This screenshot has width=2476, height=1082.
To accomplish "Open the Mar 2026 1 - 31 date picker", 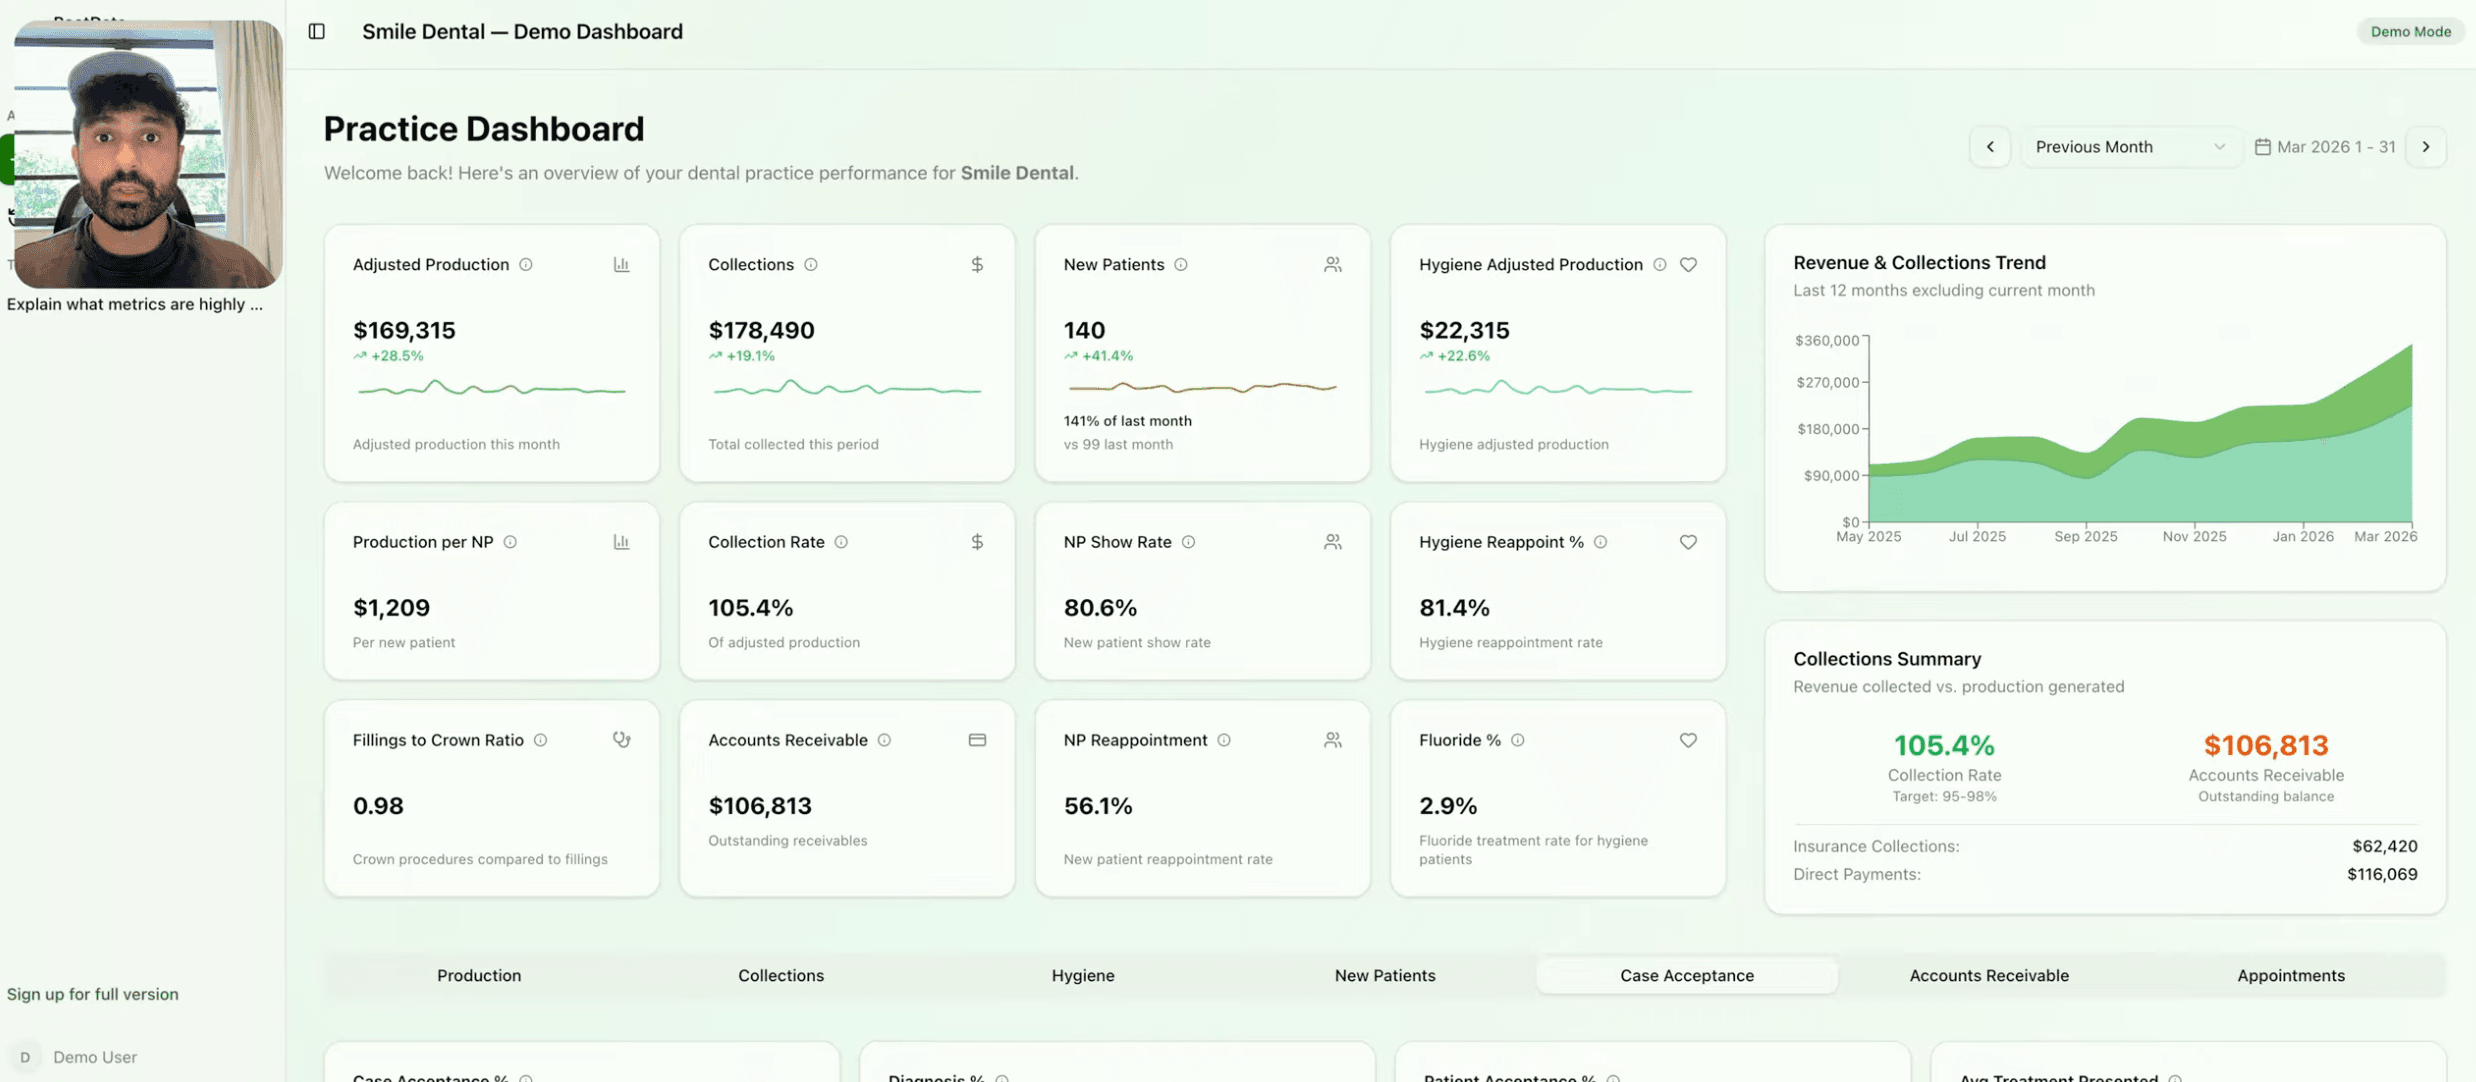I will [2325, 147].
